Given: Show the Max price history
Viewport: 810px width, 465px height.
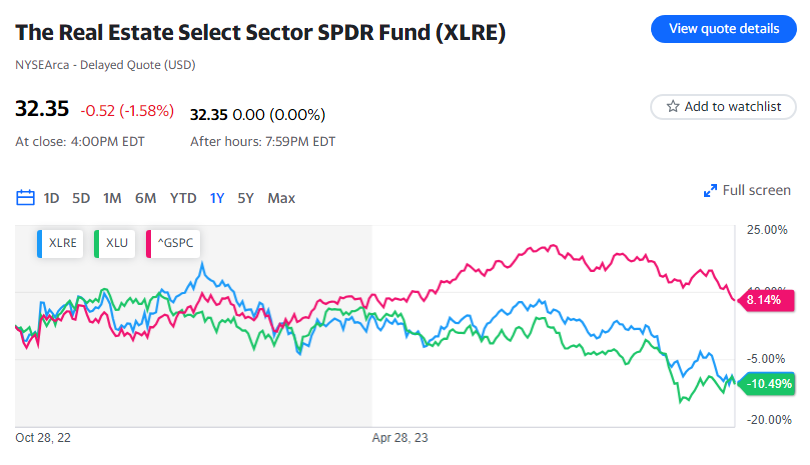Looking at the screenshot, I should (281, 198).
